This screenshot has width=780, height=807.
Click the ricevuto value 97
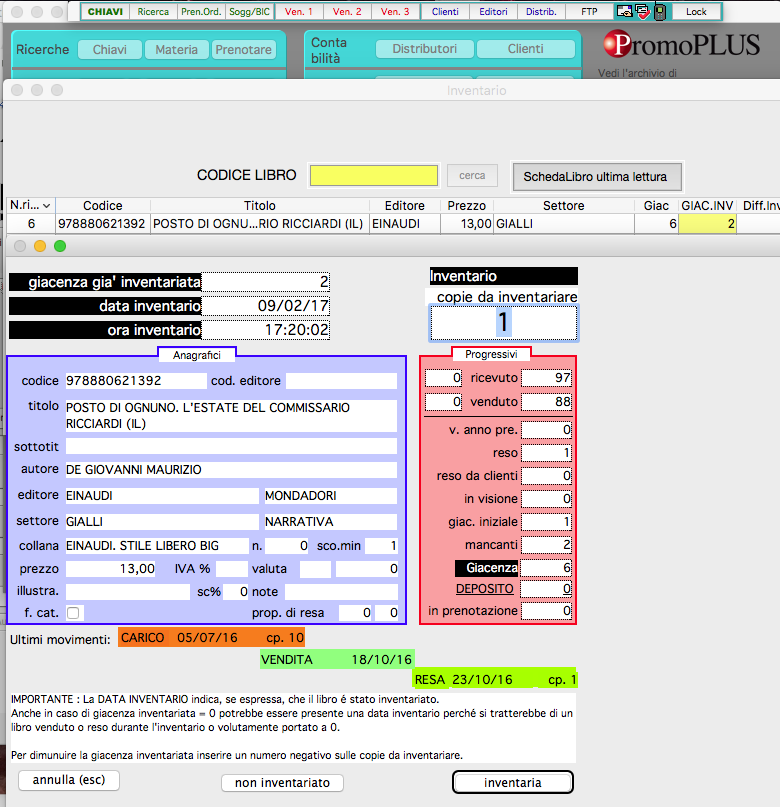pyautogui.click(x=546, y=378)
